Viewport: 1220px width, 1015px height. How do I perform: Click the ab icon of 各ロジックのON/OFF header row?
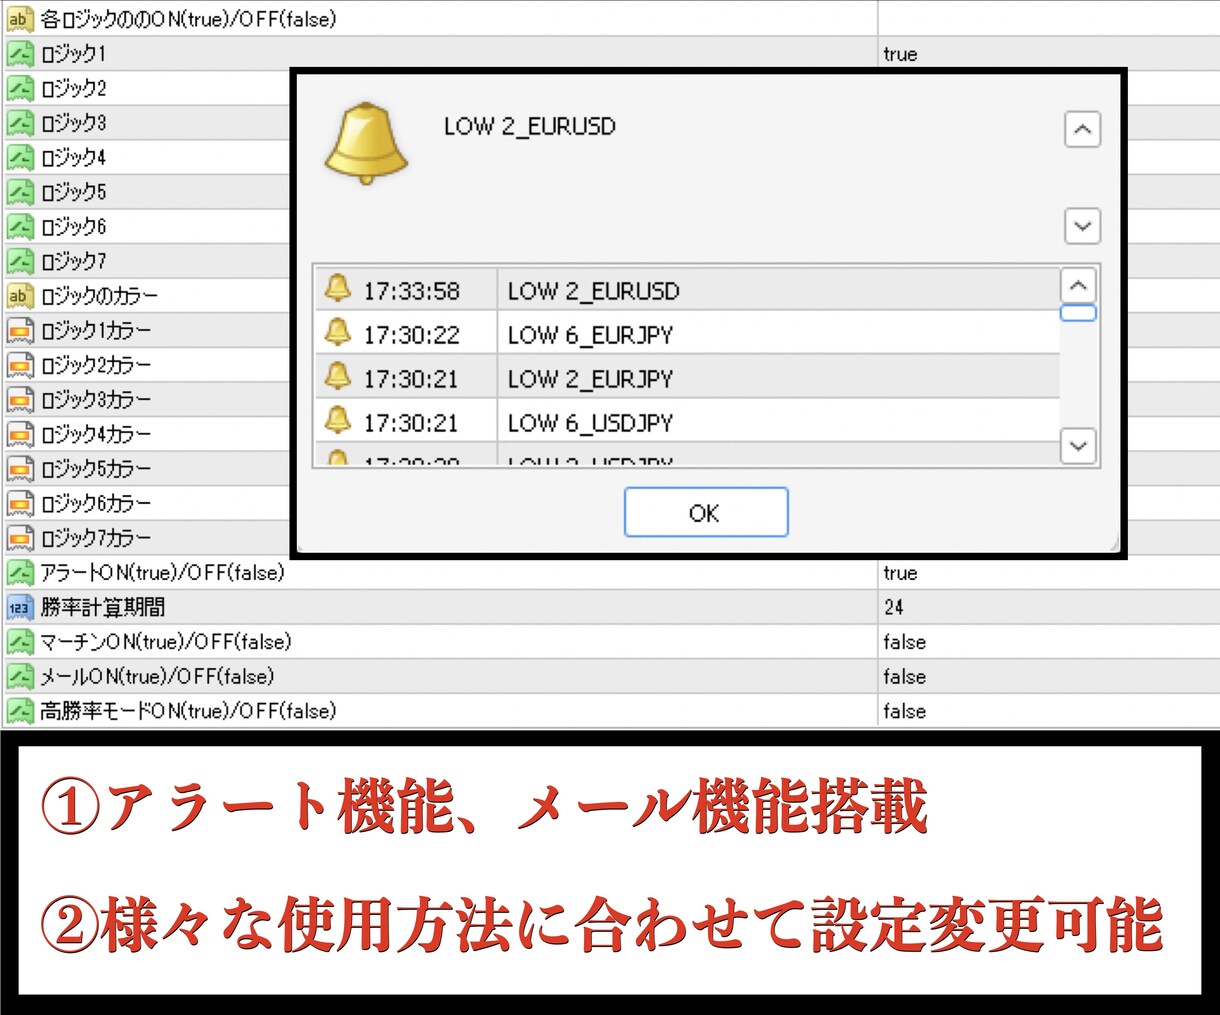point(20,19)
